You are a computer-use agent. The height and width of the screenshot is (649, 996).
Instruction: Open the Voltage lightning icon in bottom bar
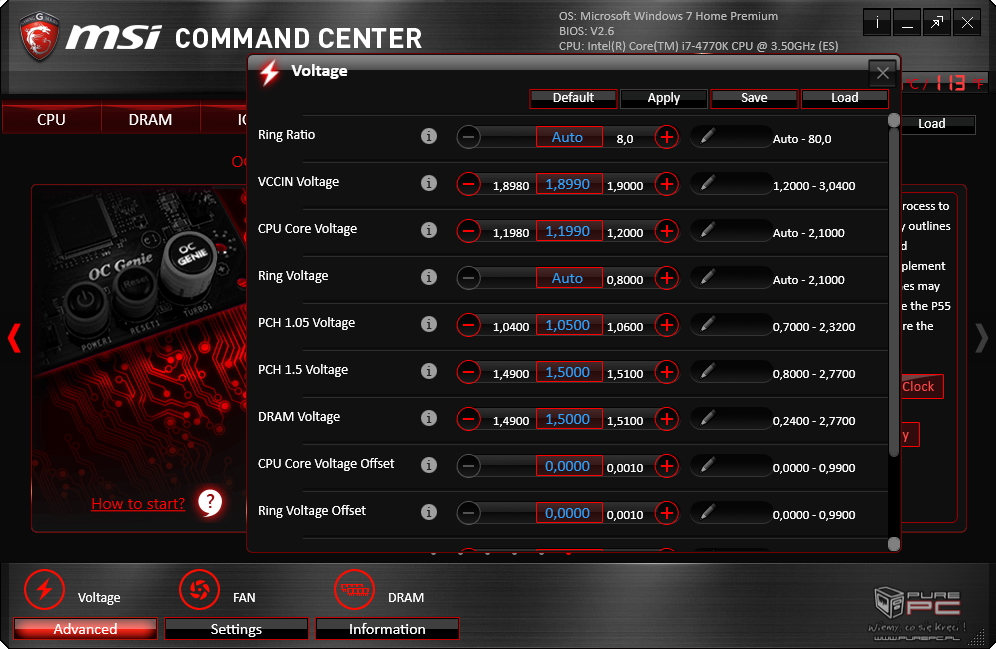44,589
